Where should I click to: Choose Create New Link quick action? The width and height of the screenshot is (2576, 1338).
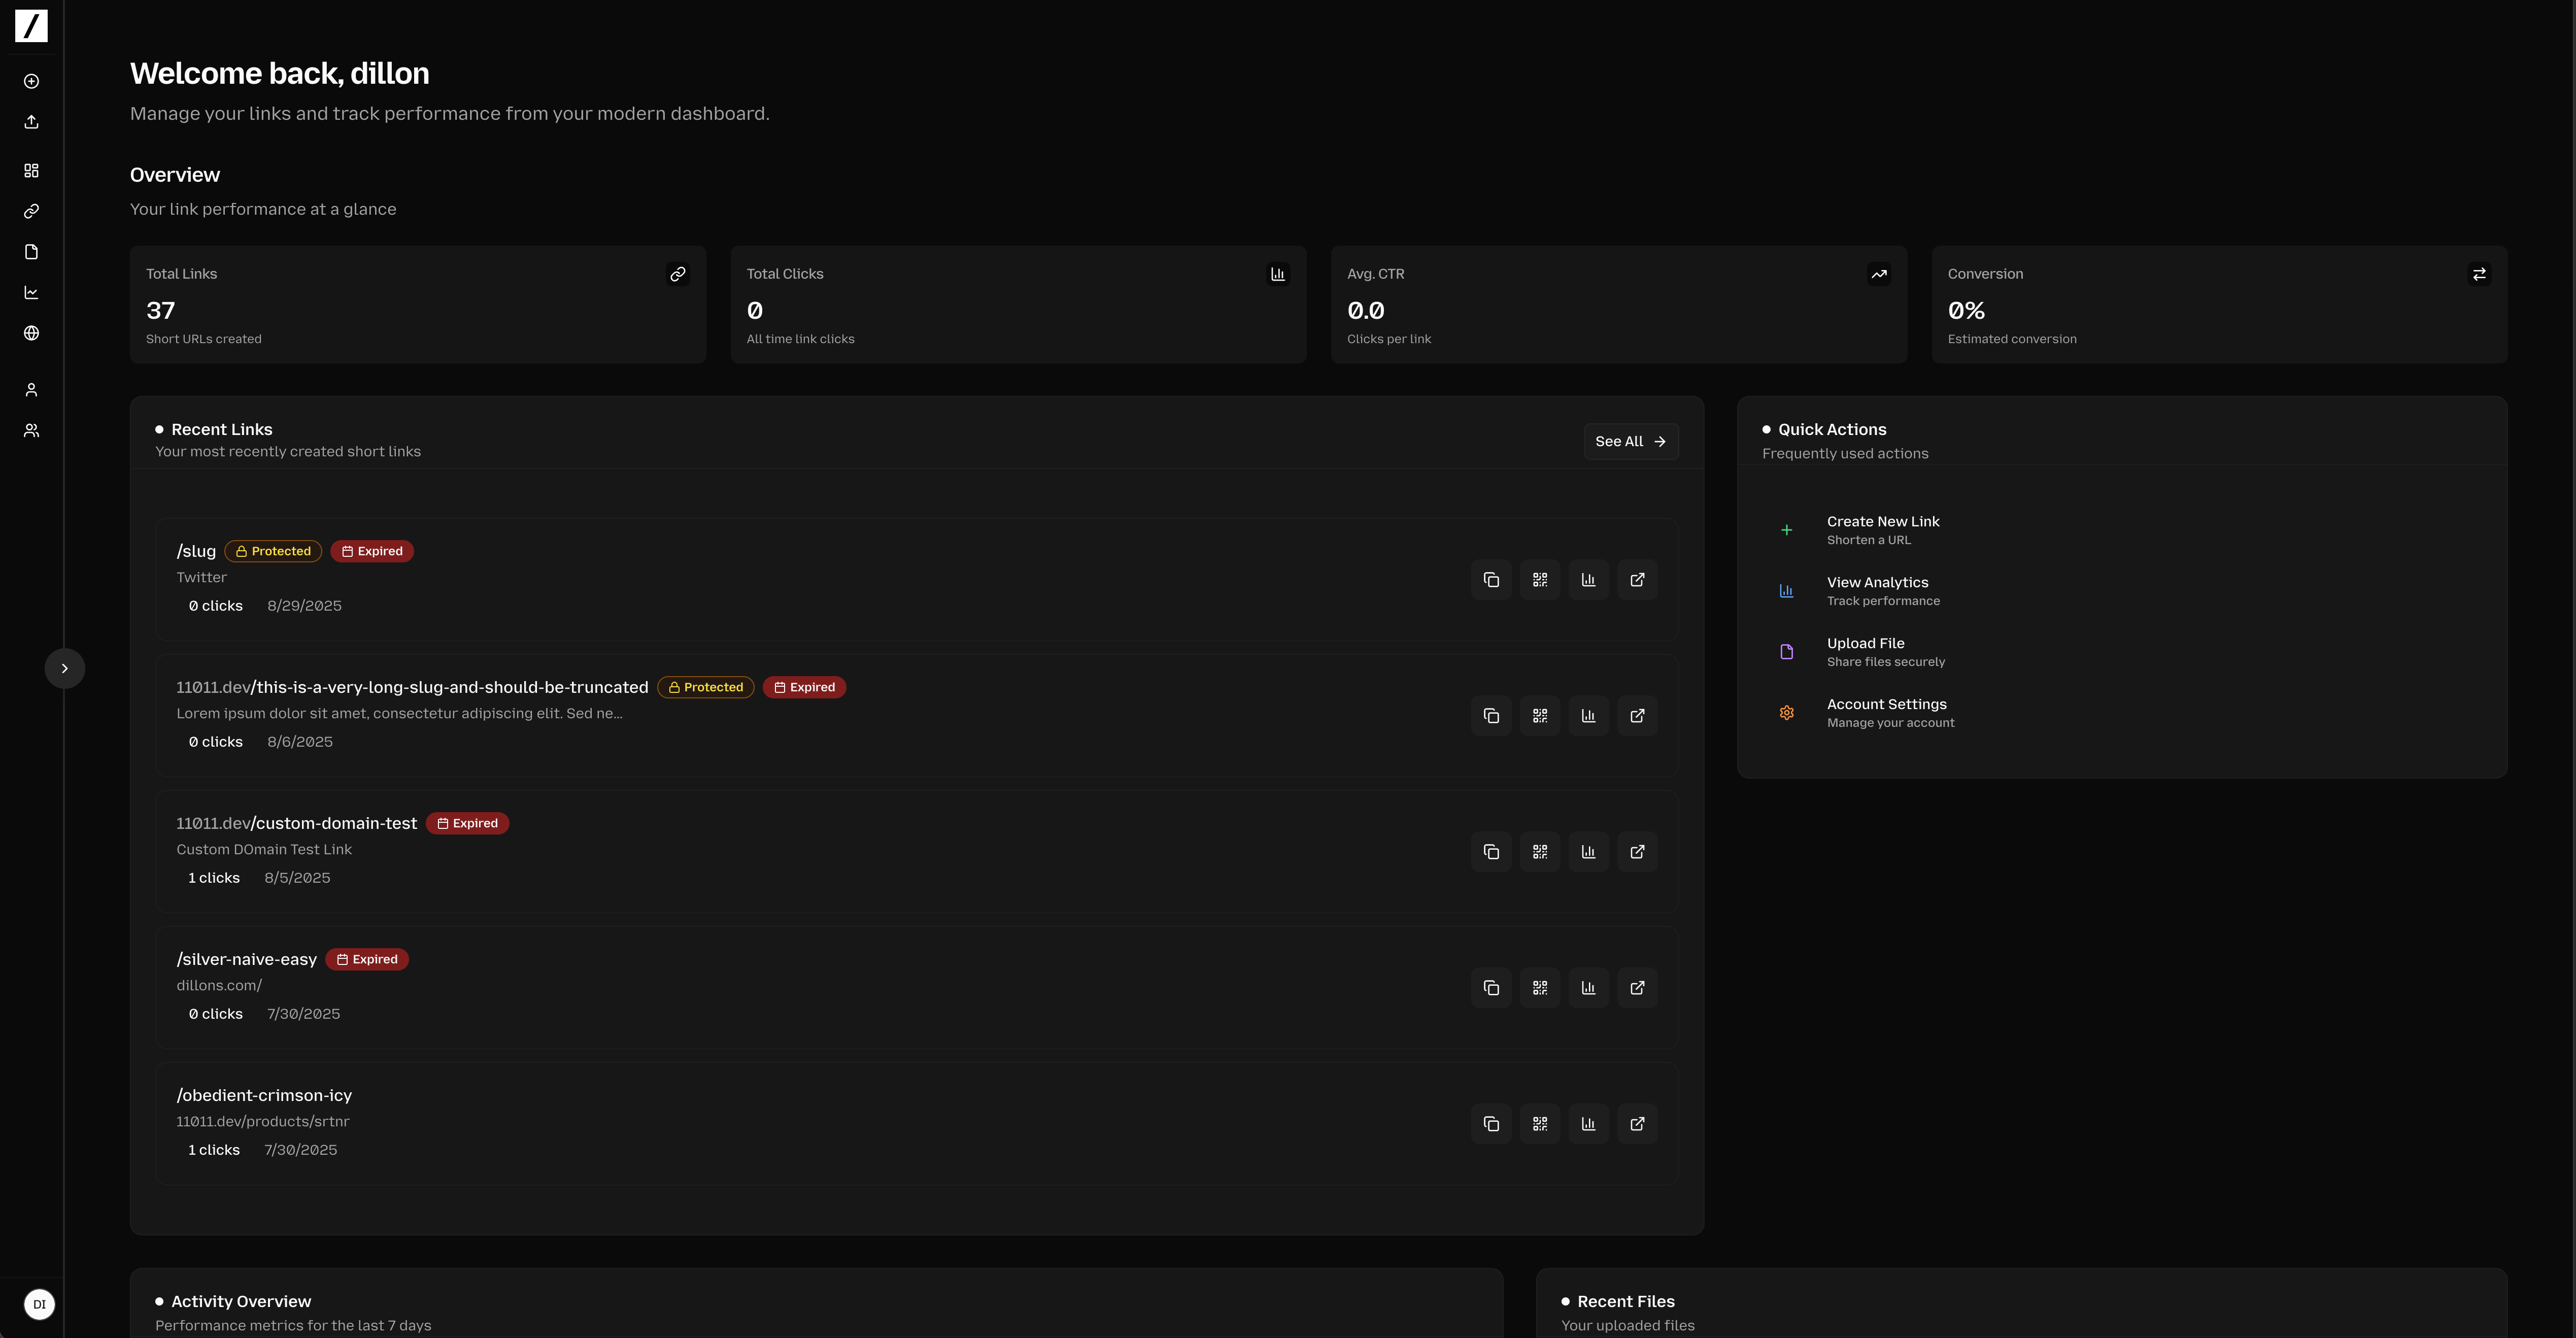[1882, 530]
